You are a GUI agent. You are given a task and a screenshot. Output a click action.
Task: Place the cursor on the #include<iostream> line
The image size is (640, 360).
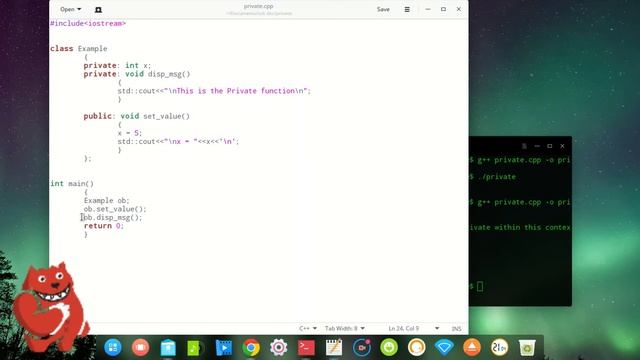(88, 23)
